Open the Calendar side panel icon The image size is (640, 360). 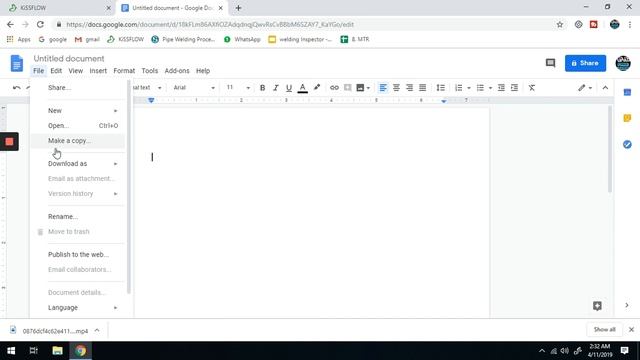coord(627,93)
